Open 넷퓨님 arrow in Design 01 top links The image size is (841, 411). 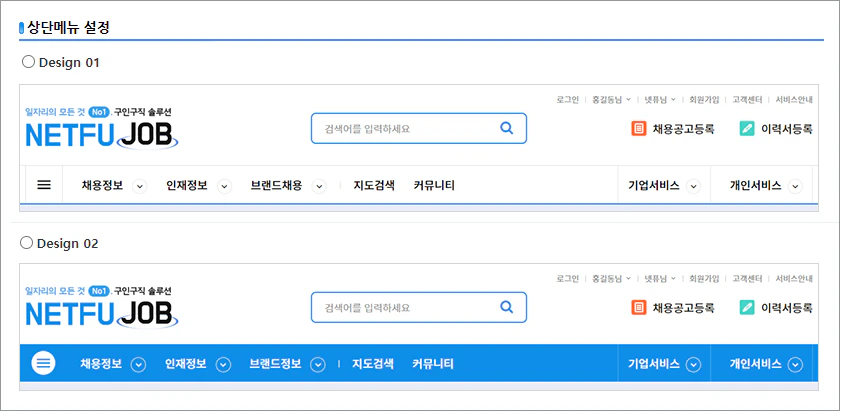673,100
